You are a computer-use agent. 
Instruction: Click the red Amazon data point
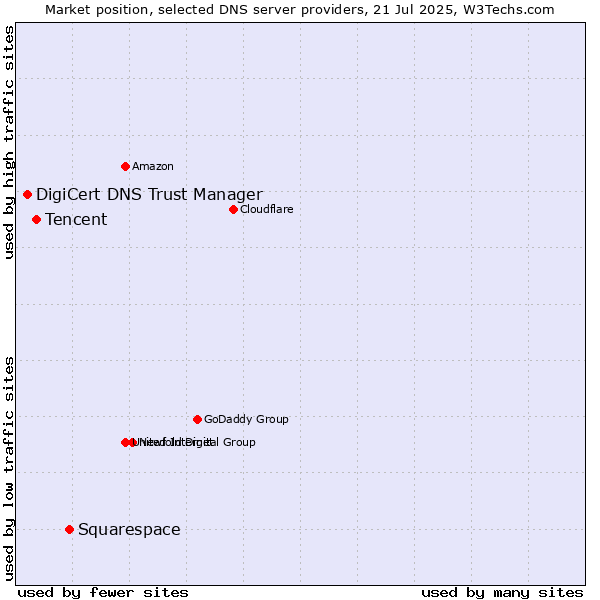pyautogui.click(x=125, y=166)
